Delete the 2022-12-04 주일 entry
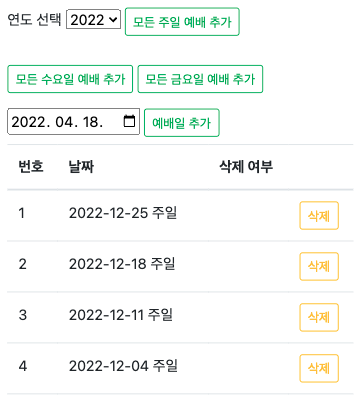Viewport: 363px width, 398px height. tap(319, 368)
